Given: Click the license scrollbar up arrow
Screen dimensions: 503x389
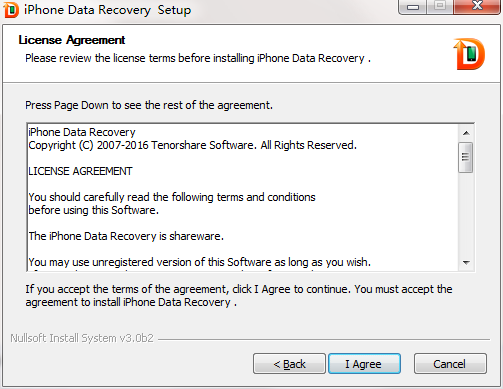Looking at the screenshot, I should (x=466, y=133).
